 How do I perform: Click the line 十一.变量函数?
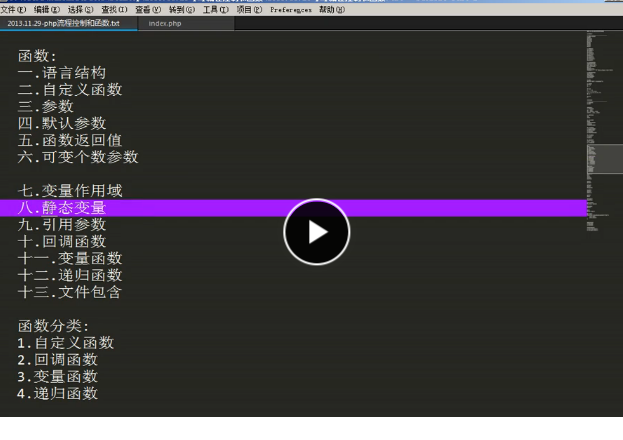(x=70, y=259)
